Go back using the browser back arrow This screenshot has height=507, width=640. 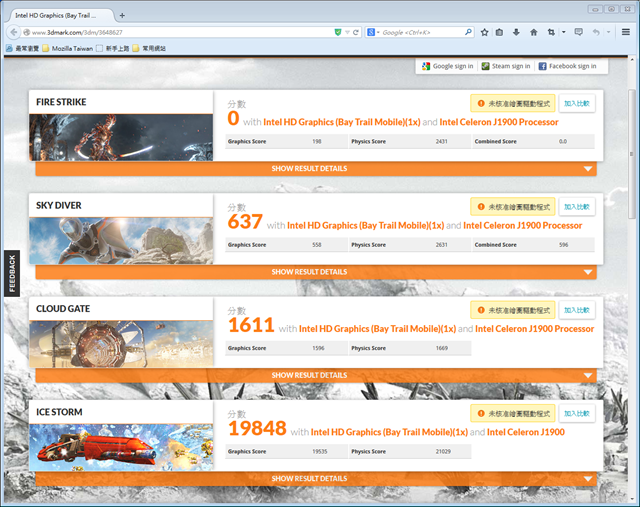(x=14, y=32)
